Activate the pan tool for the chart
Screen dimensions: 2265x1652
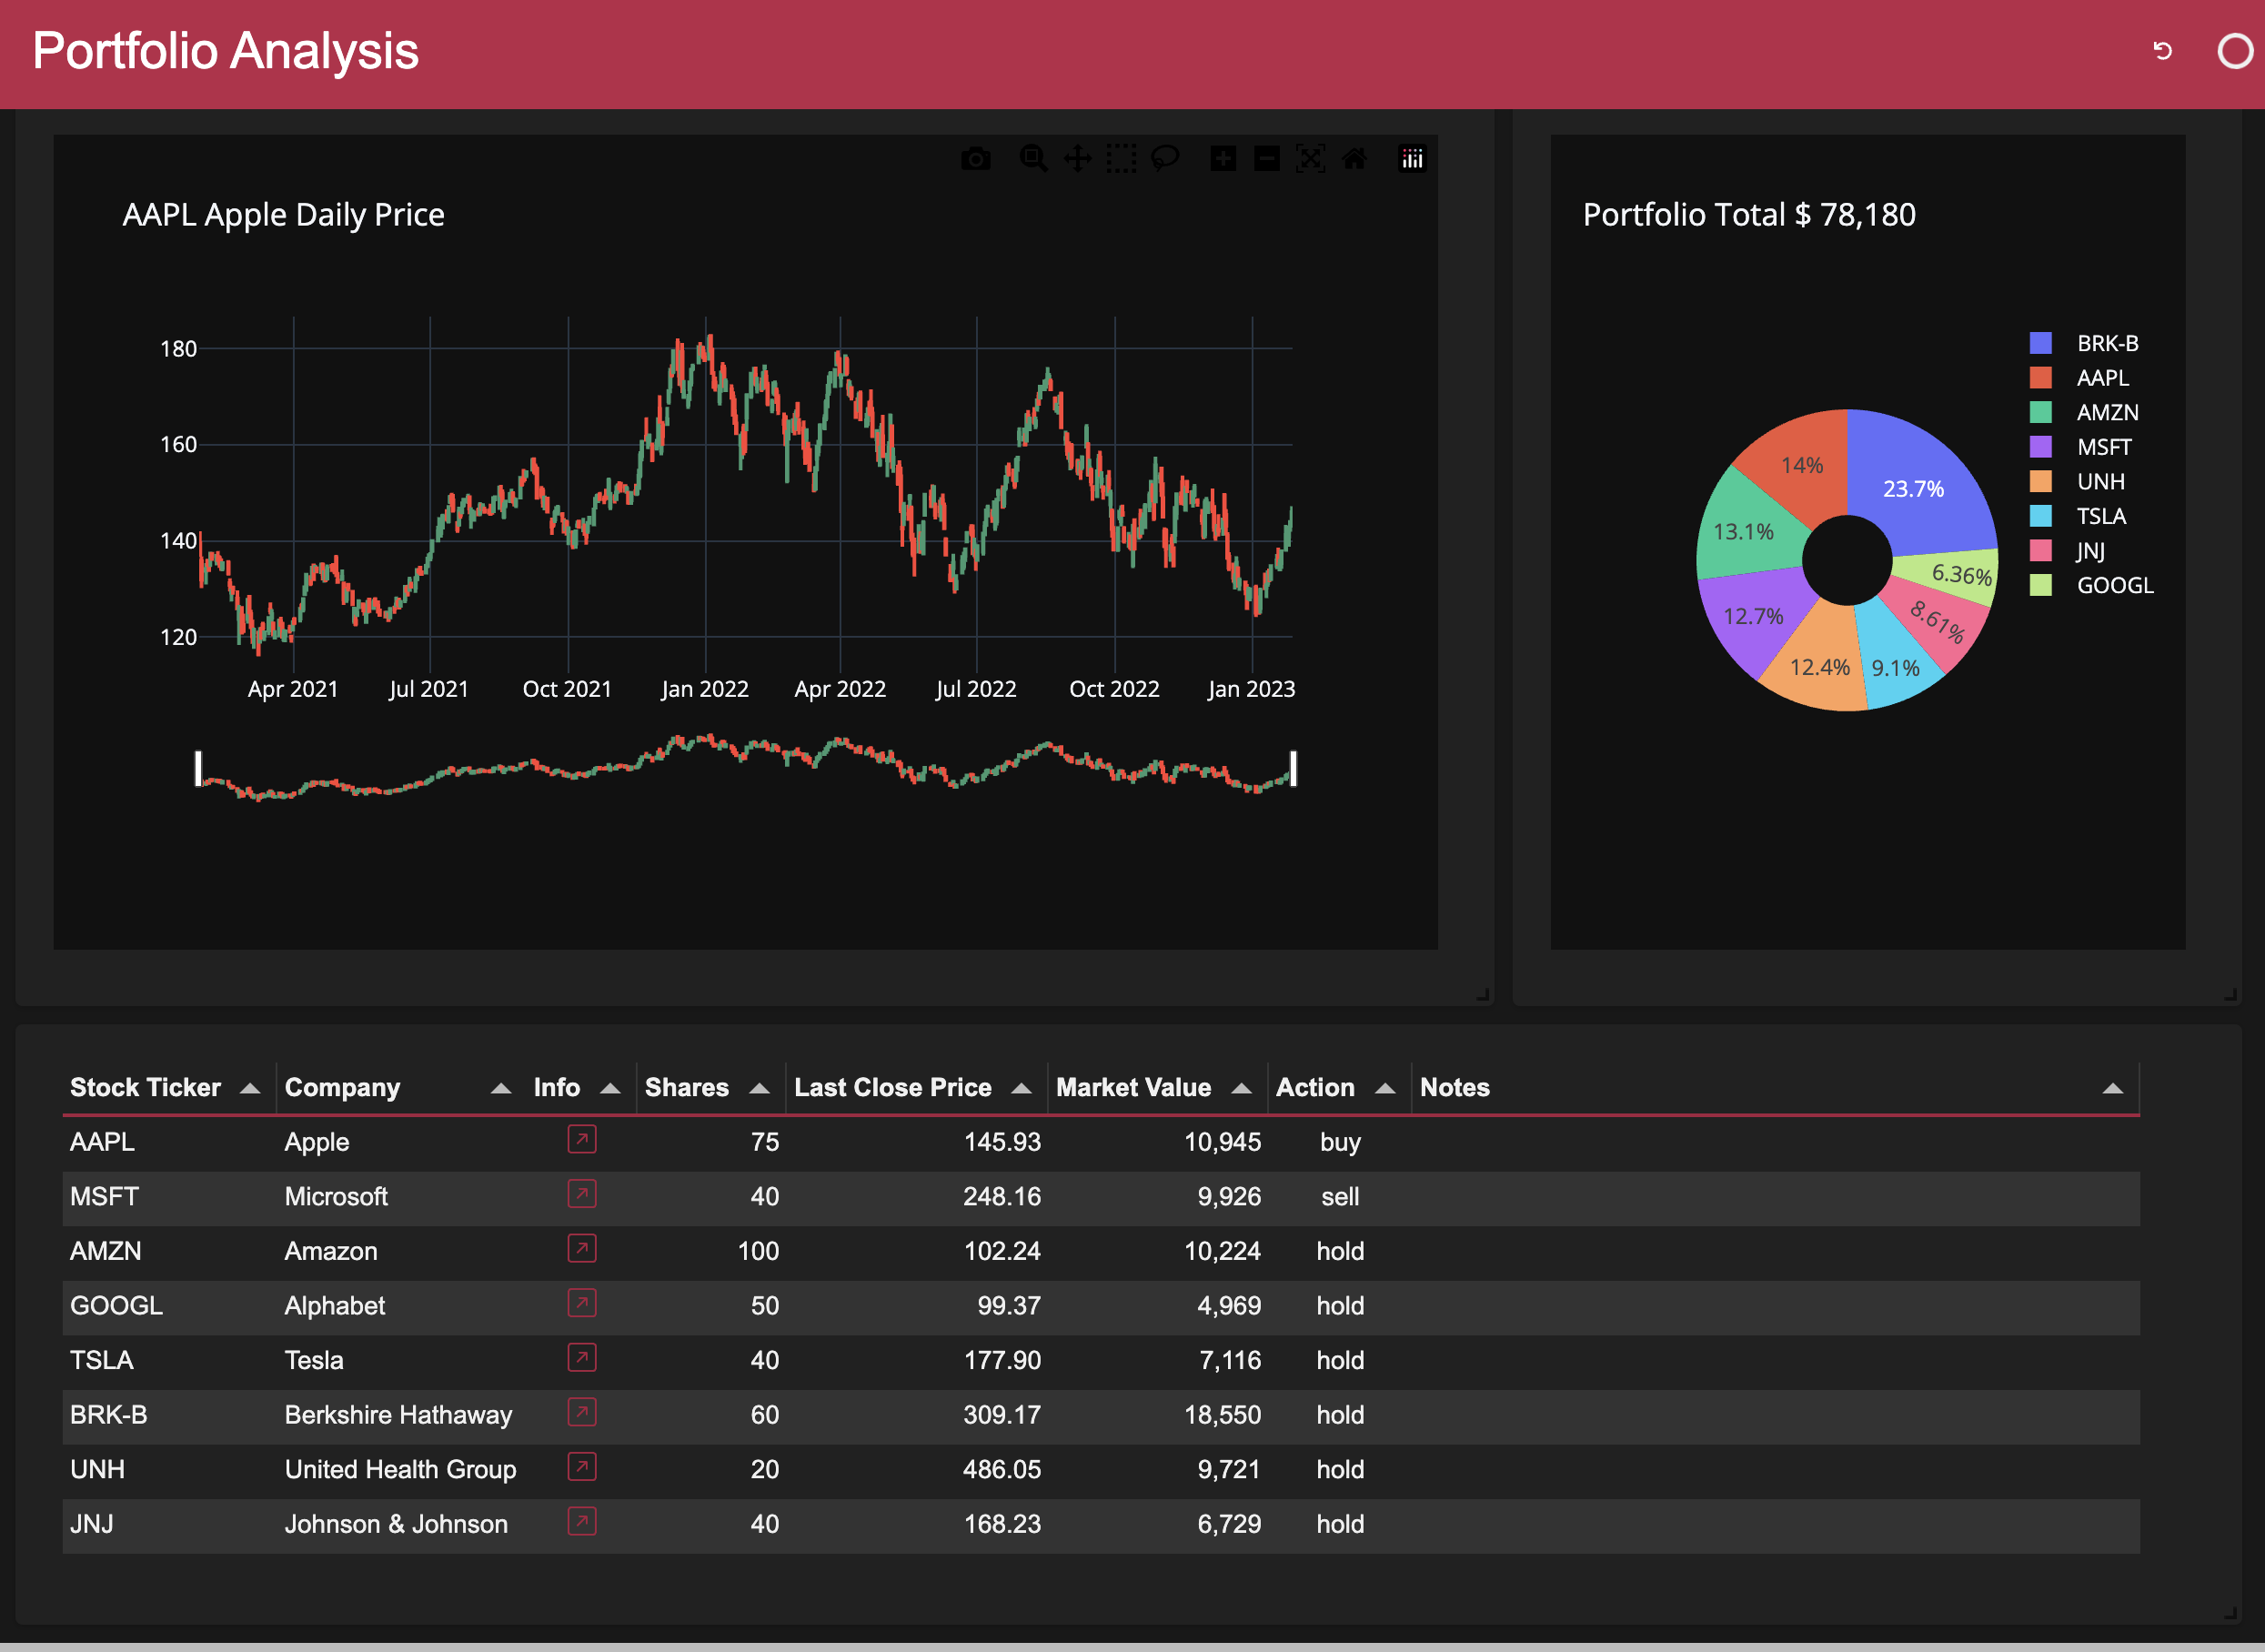click(x=1077, y=158)
